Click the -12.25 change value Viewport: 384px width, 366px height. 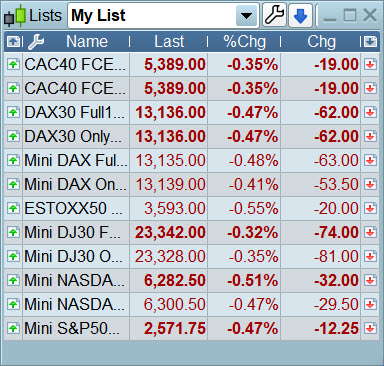(336, 328)
